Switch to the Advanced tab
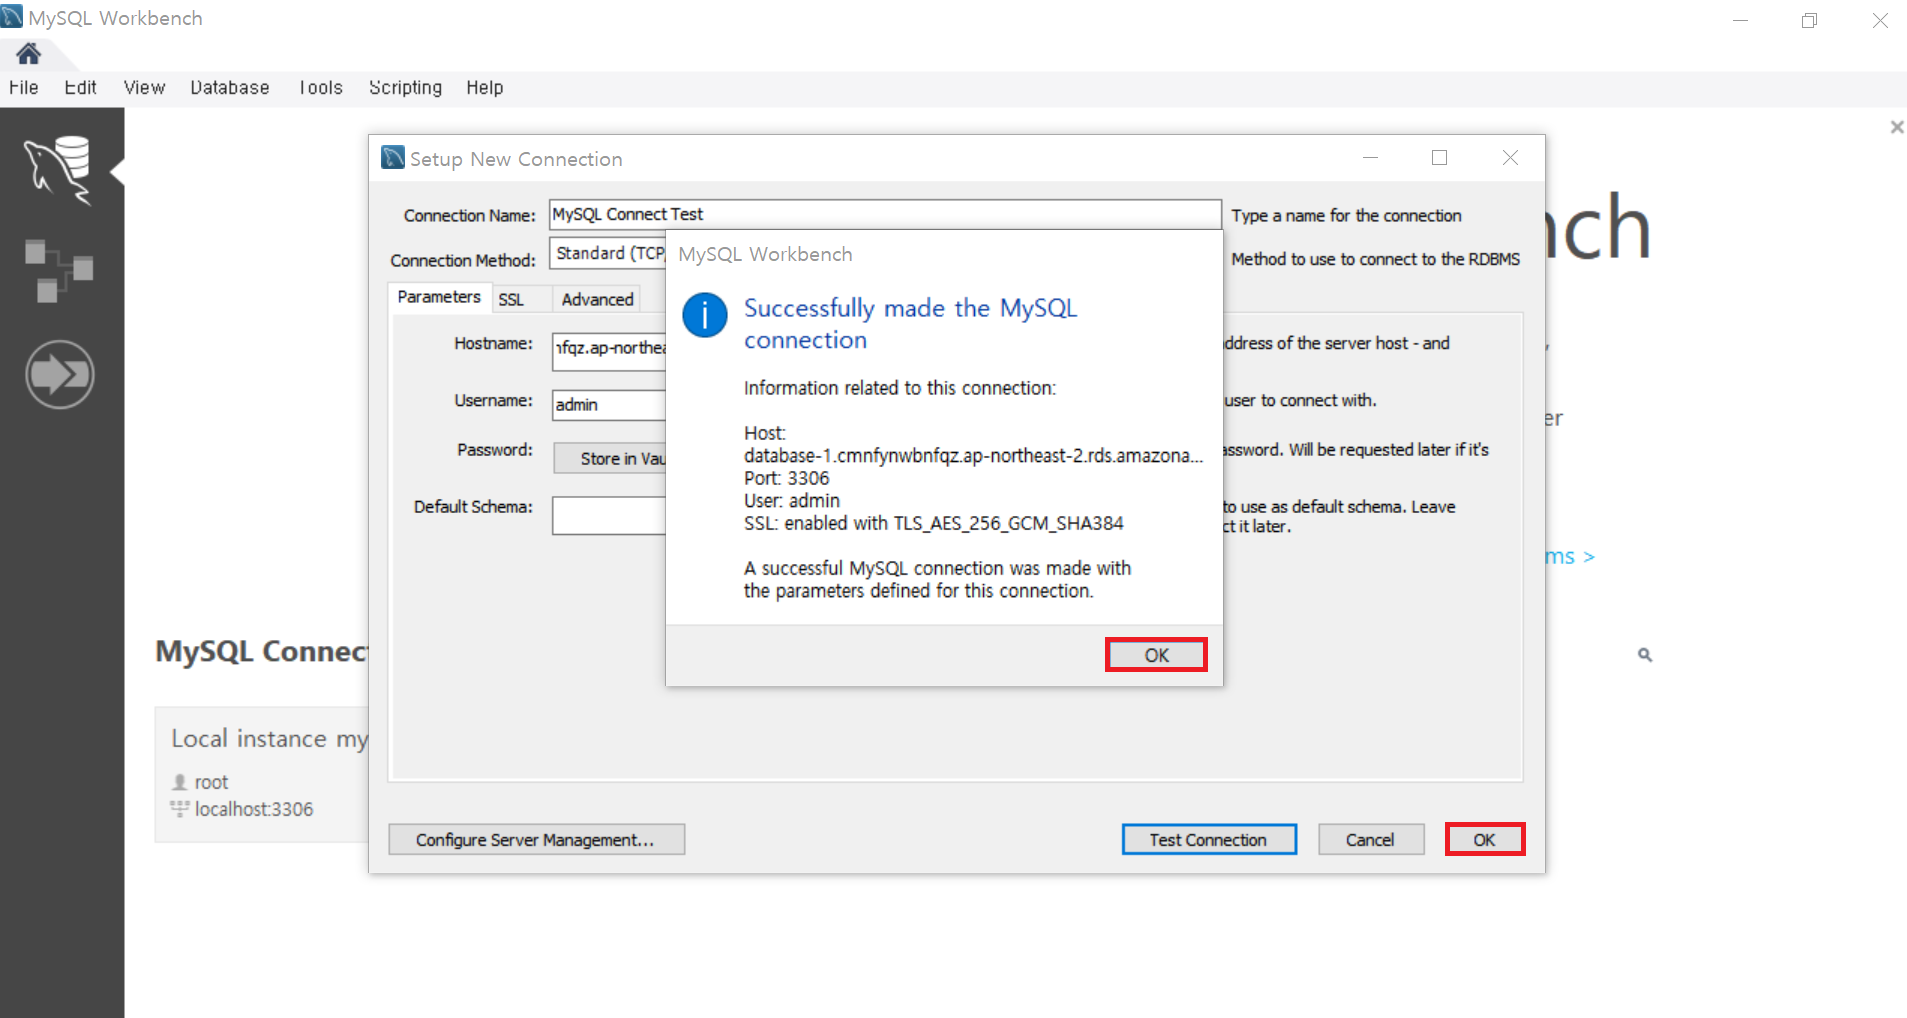 tap(597, 299)
